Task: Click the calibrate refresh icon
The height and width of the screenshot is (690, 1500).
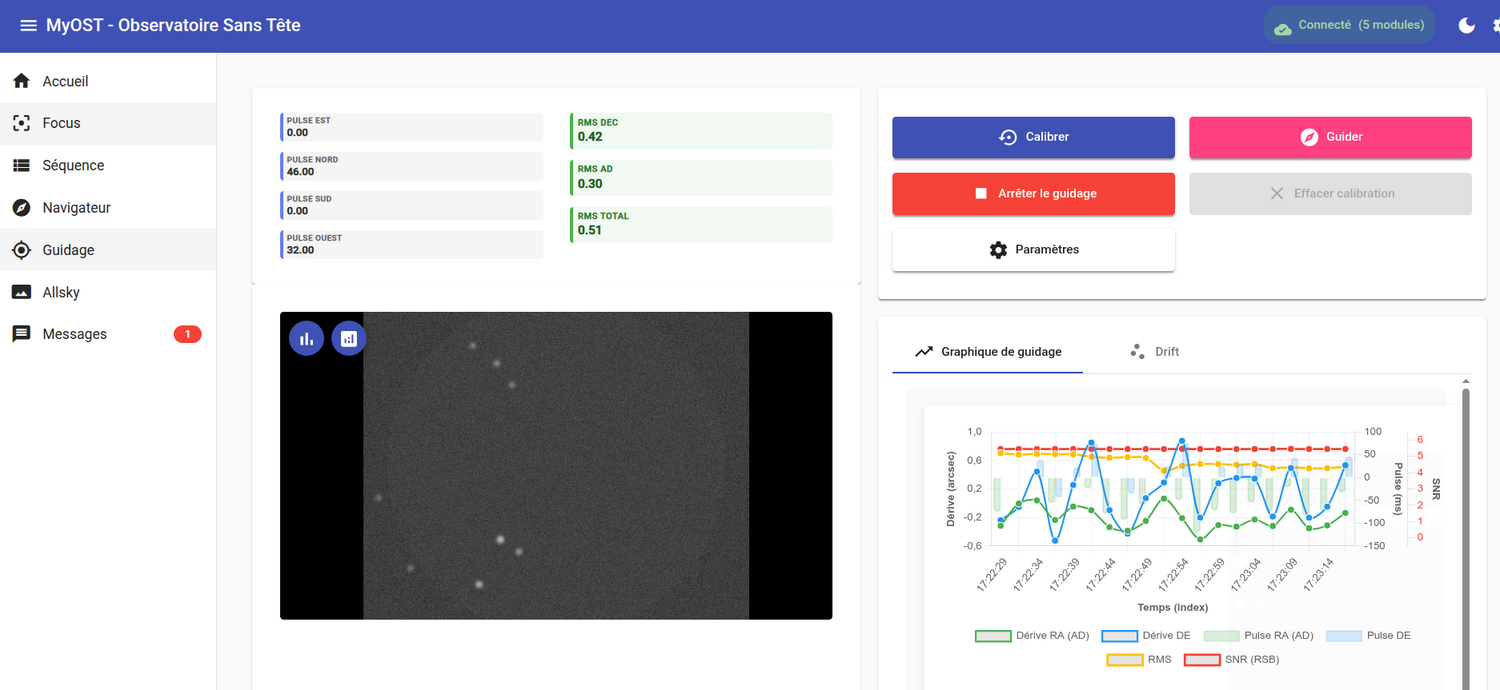Action: pos(1008,137)
